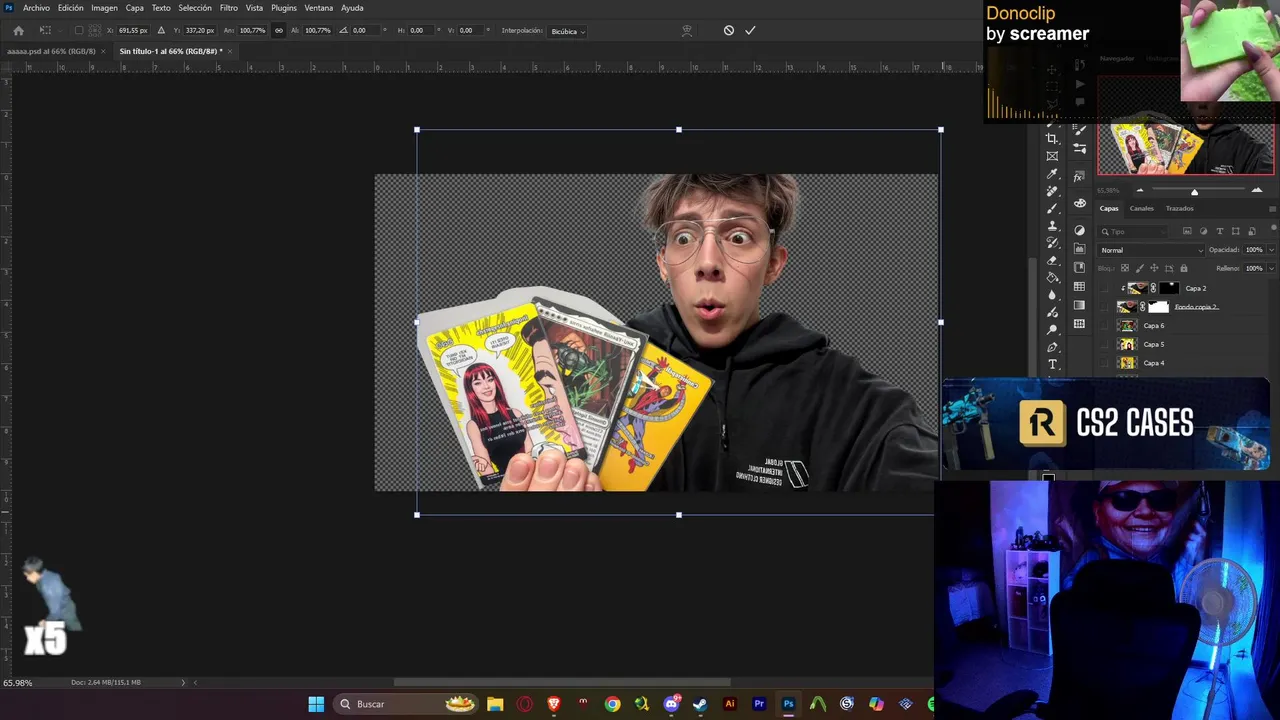Commit the transform with the checkmark

click(x=750, y=31)
